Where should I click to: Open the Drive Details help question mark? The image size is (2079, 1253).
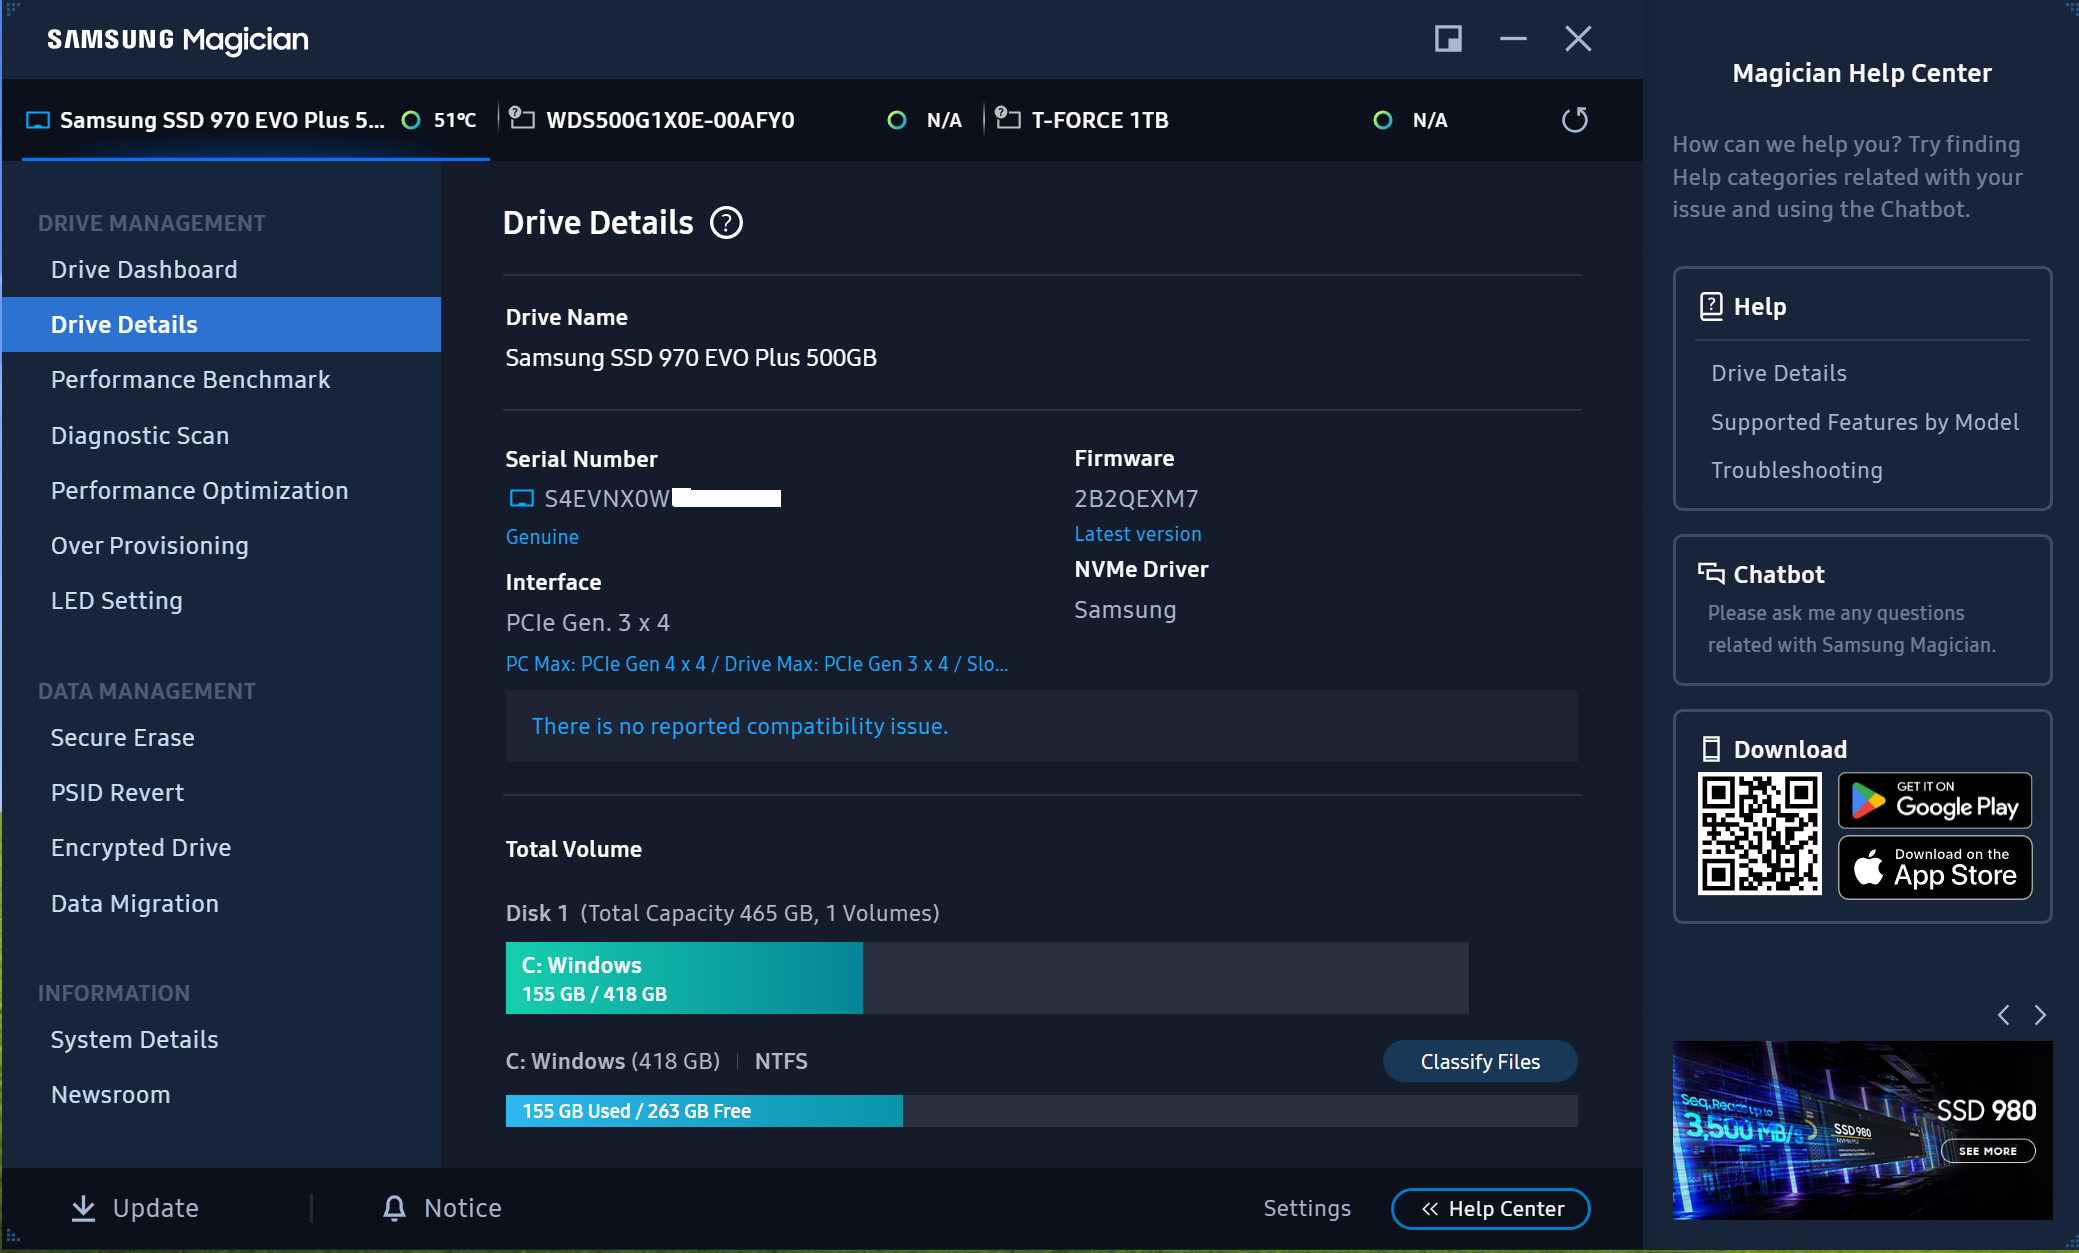pos(726,223)
